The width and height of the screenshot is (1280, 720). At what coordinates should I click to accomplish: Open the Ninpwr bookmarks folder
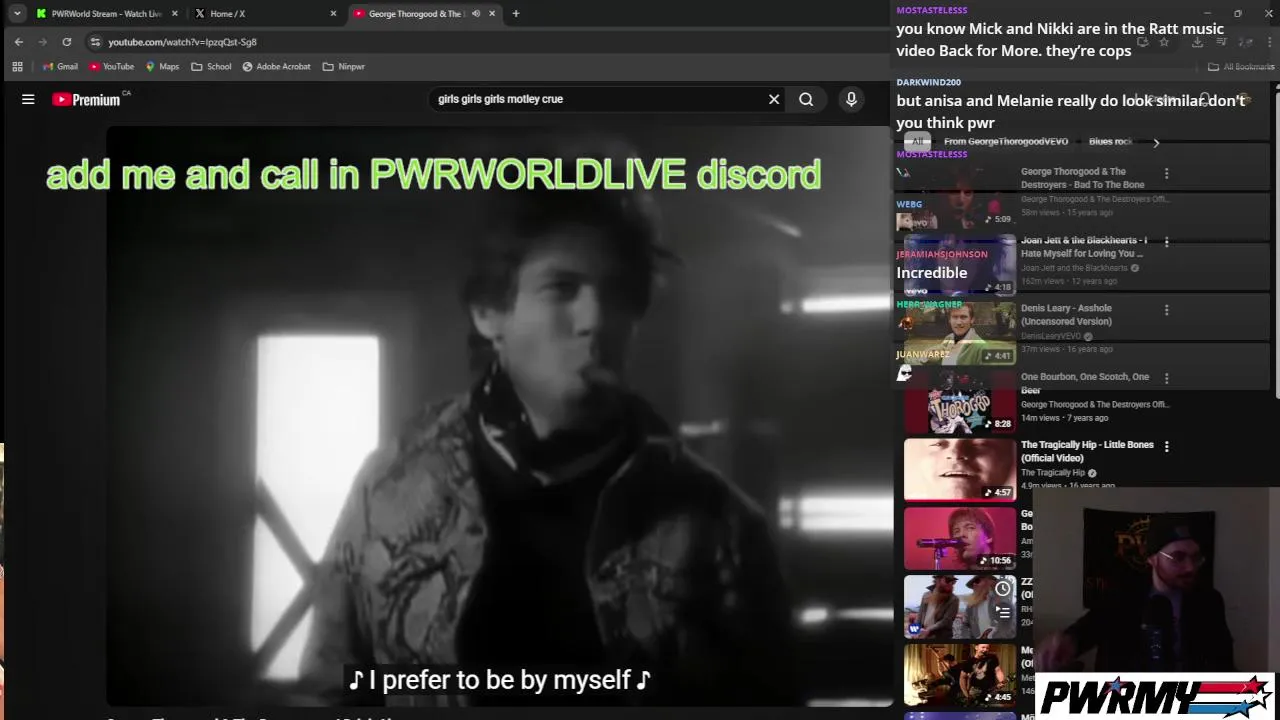(x=344, y=67)
